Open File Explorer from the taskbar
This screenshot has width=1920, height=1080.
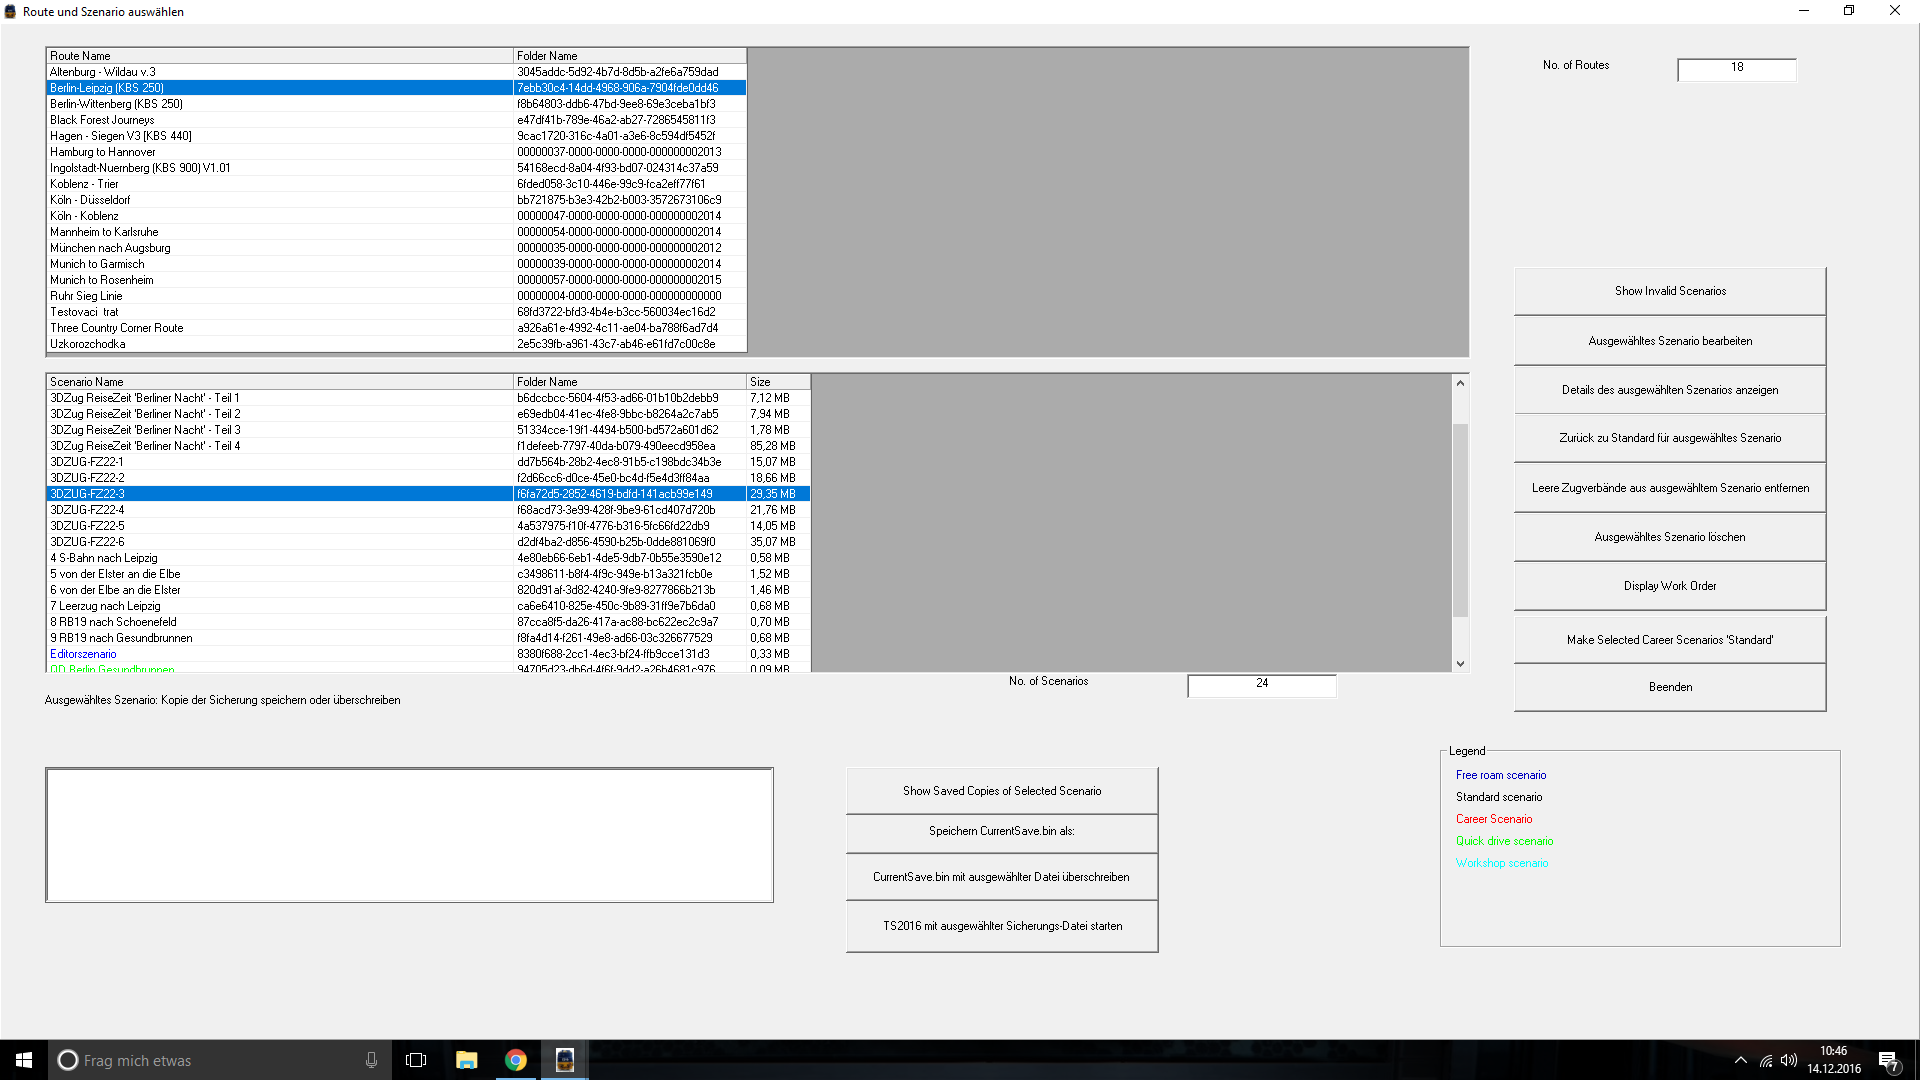pos(466,1060)
